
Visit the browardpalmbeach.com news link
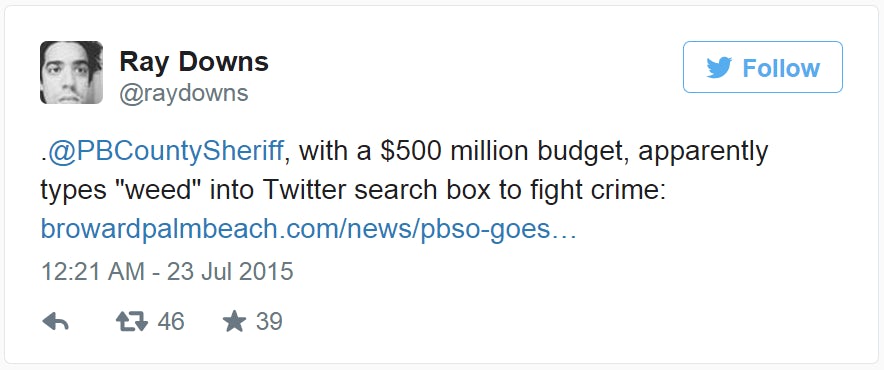pos(308,230)
